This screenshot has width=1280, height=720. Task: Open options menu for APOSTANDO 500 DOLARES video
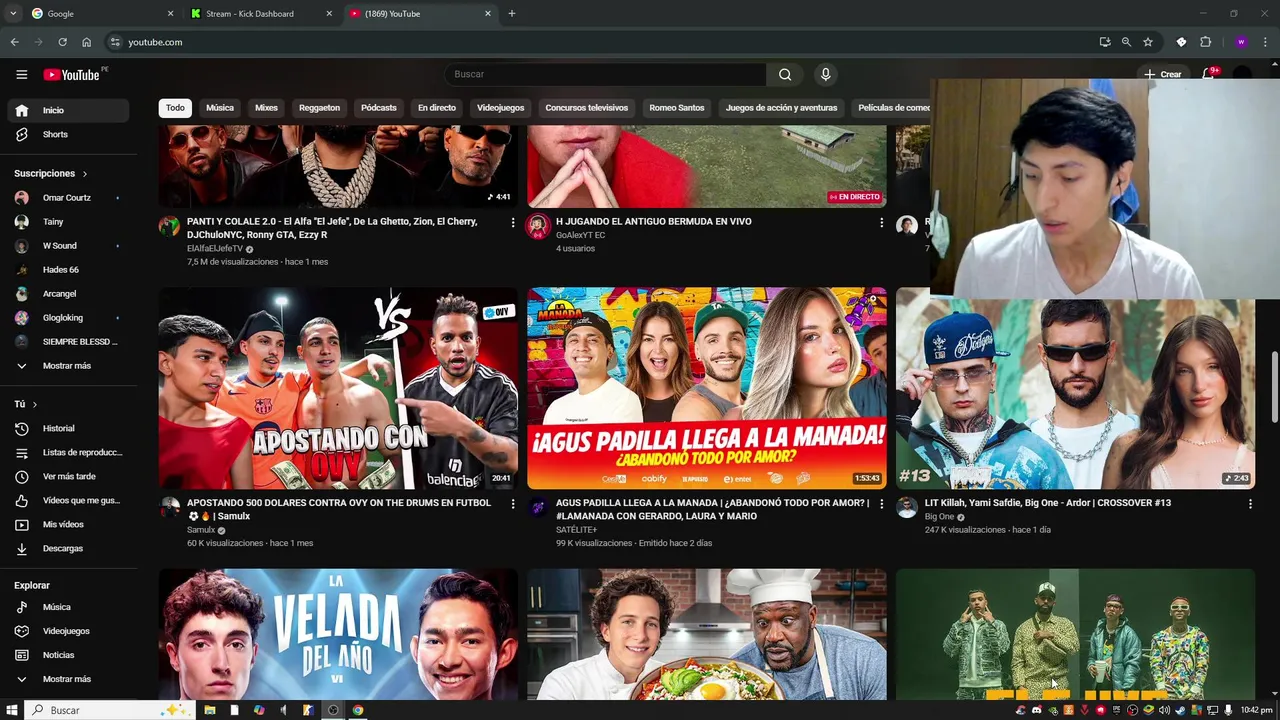513,503
